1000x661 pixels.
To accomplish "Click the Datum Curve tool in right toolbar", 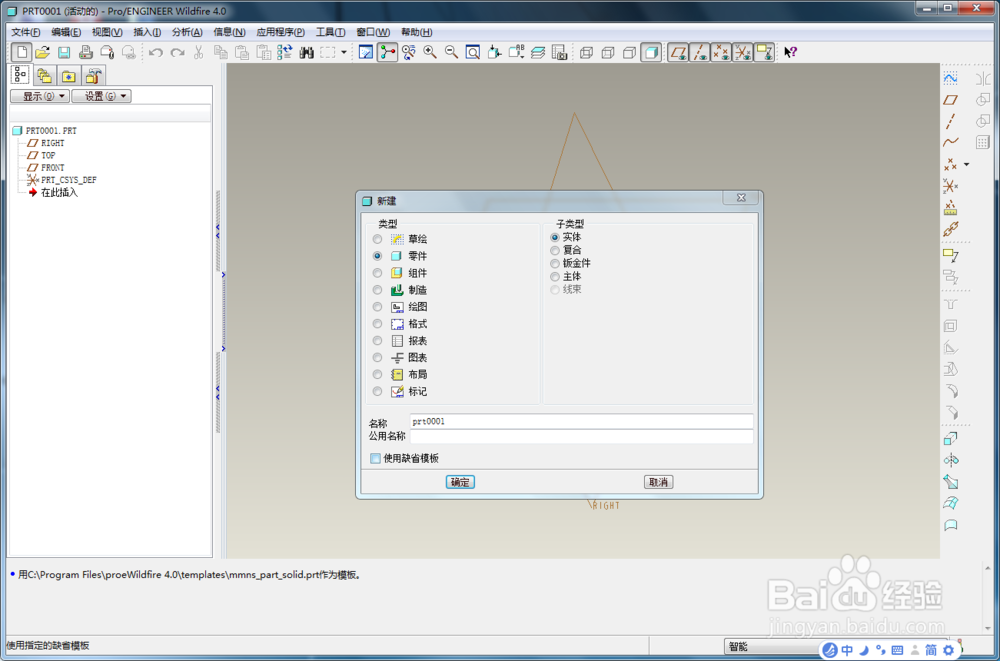I will pos(950,142).
